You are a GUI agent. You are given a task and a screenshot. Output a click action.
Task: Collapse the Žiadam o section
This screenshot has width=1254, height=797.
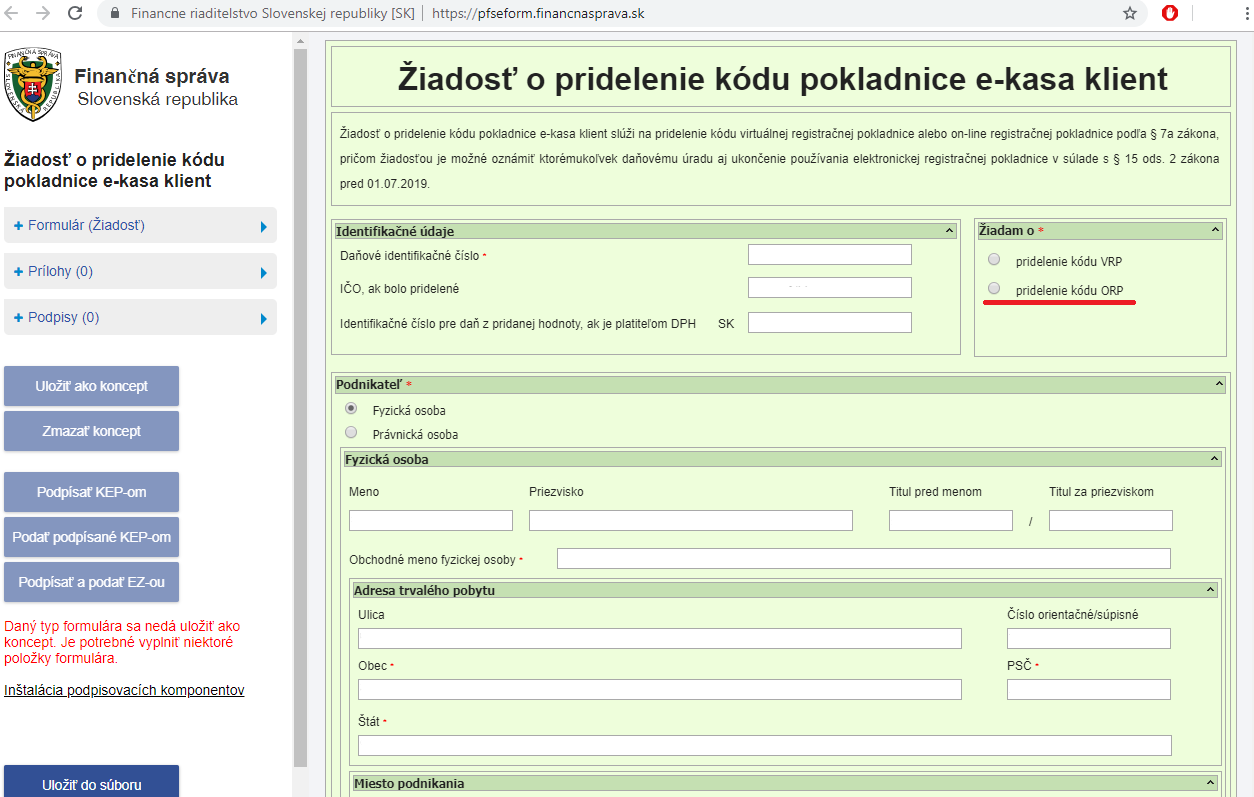pyautogui.click(x=1216, y=231)
